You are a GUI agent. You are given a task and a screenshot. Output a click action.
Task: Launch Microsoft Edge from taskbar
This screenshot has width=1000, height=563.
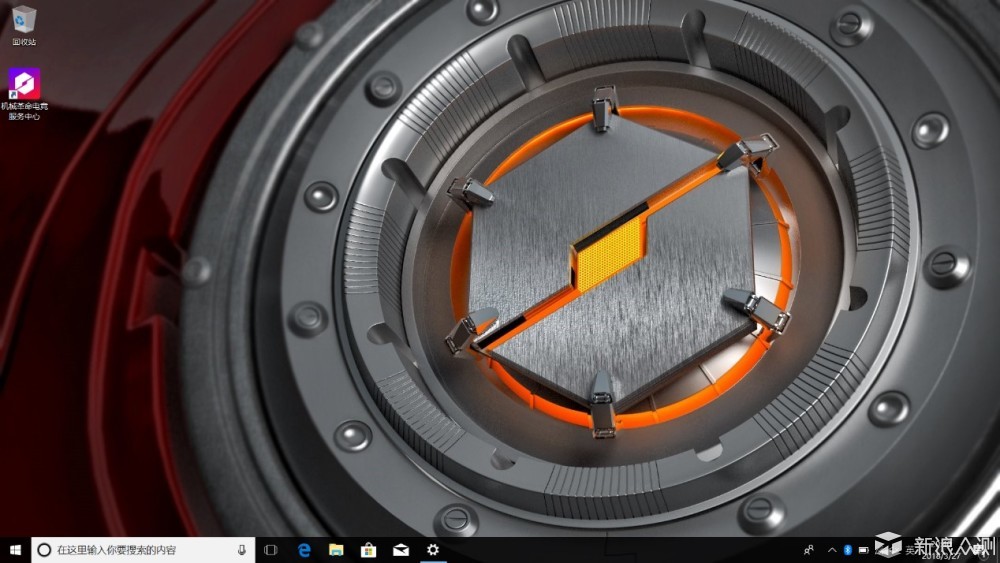304,550
